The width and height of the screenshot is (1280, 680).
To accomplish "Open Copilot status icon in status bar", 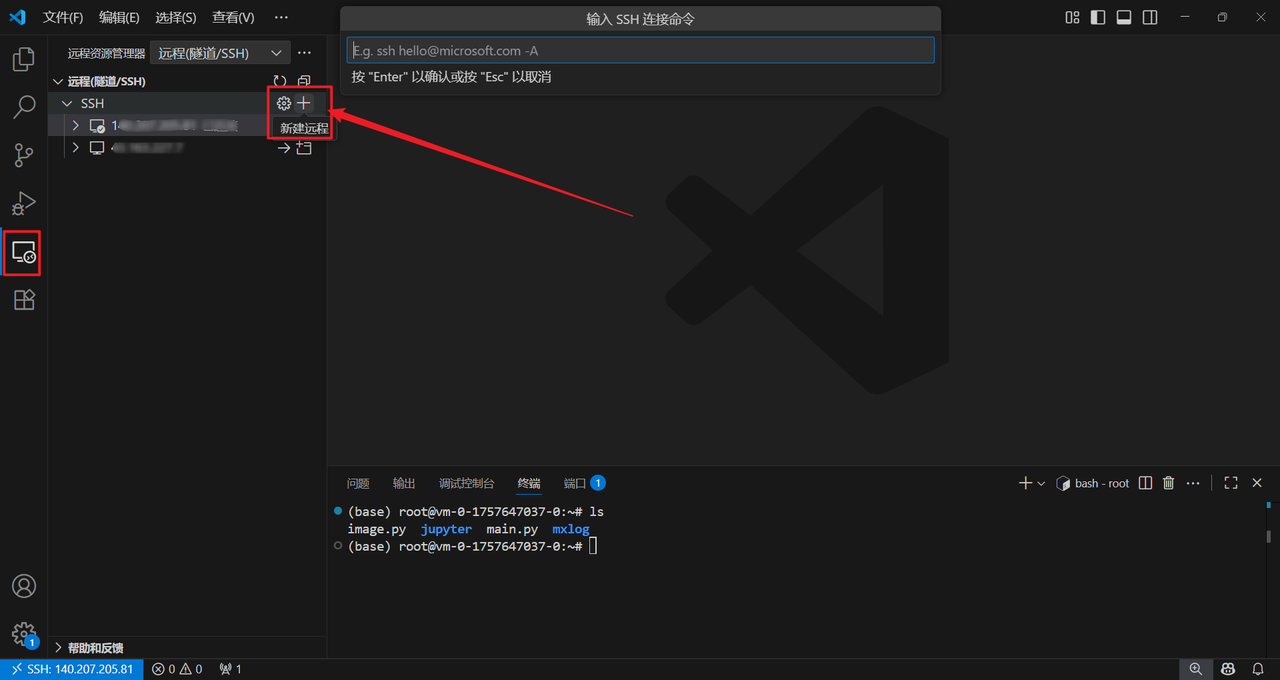I will pos(1228,669).
